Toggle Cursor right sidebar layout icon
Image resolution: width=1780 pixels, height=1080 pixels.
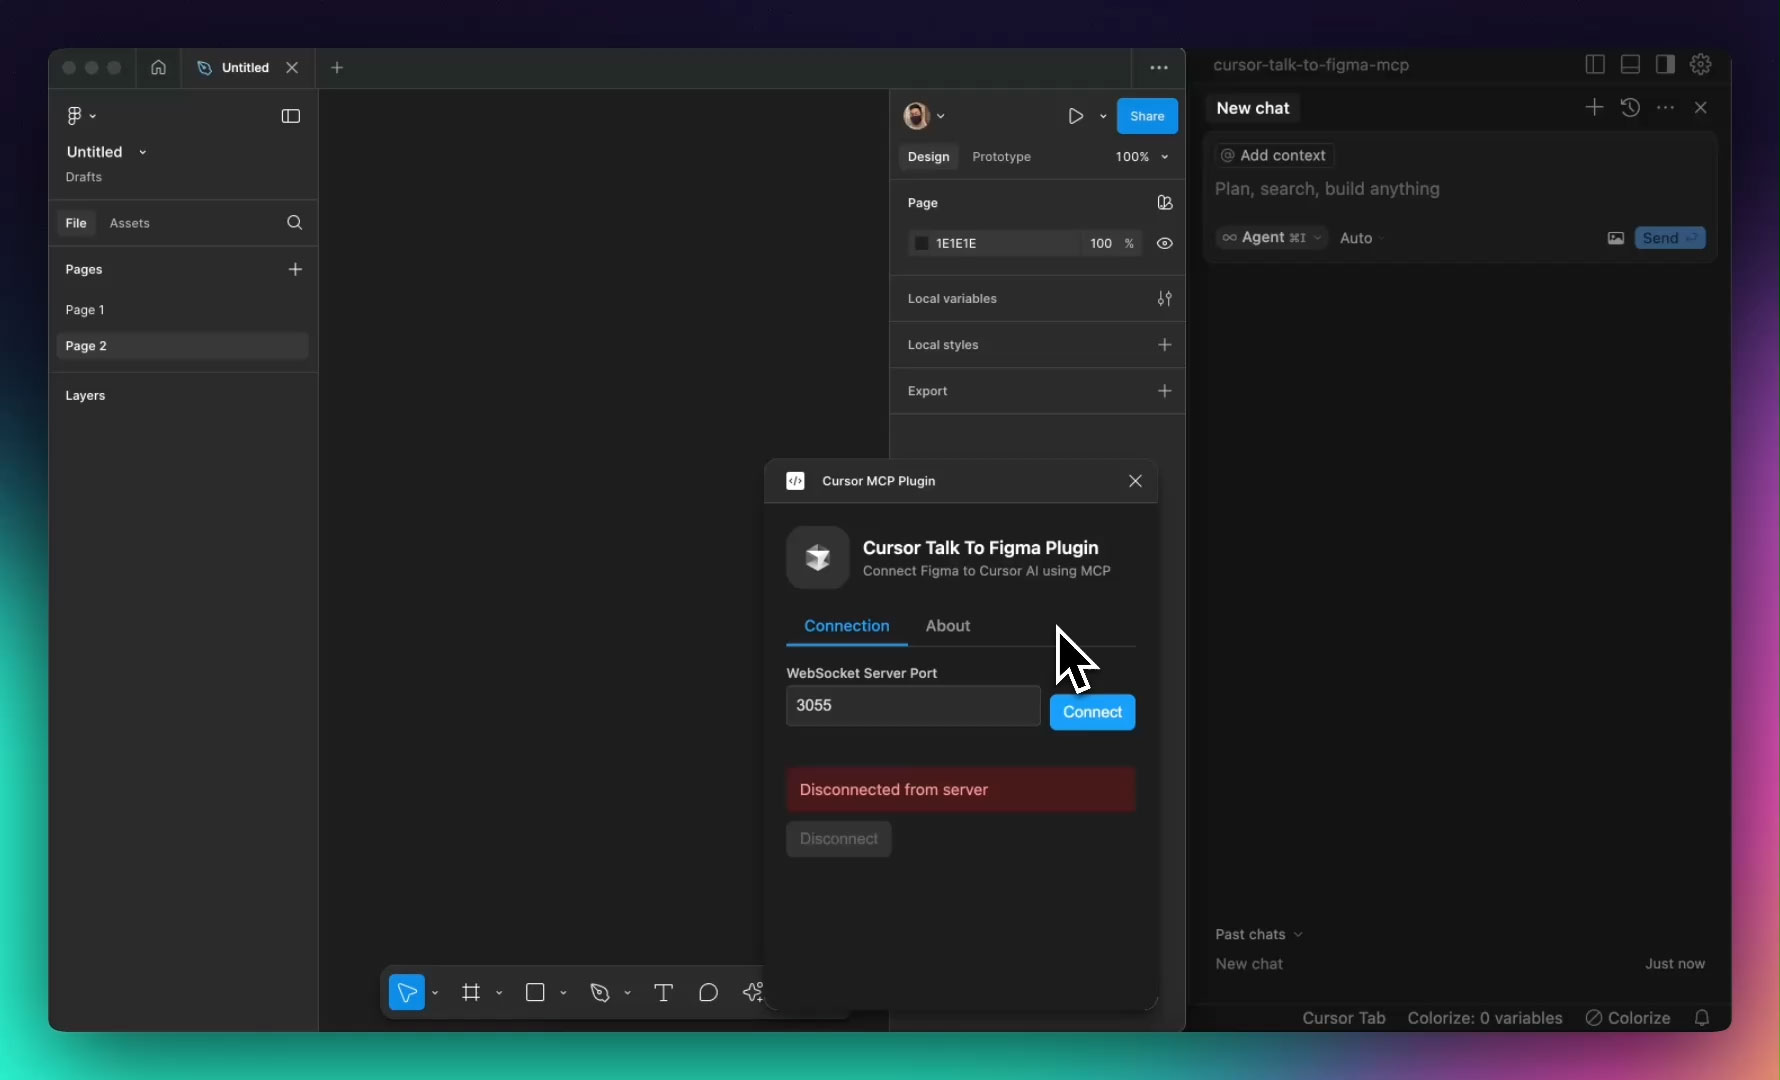tap(1665, 64)
